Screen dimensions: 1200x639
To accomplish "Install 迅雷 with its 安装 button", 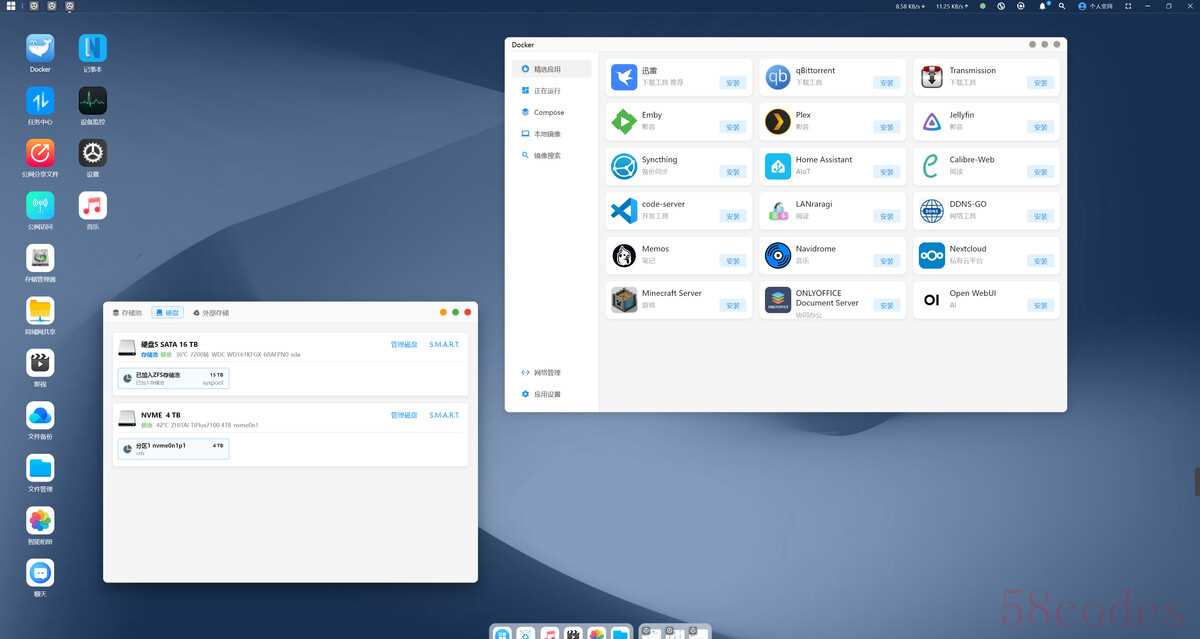I will (733, 83).
